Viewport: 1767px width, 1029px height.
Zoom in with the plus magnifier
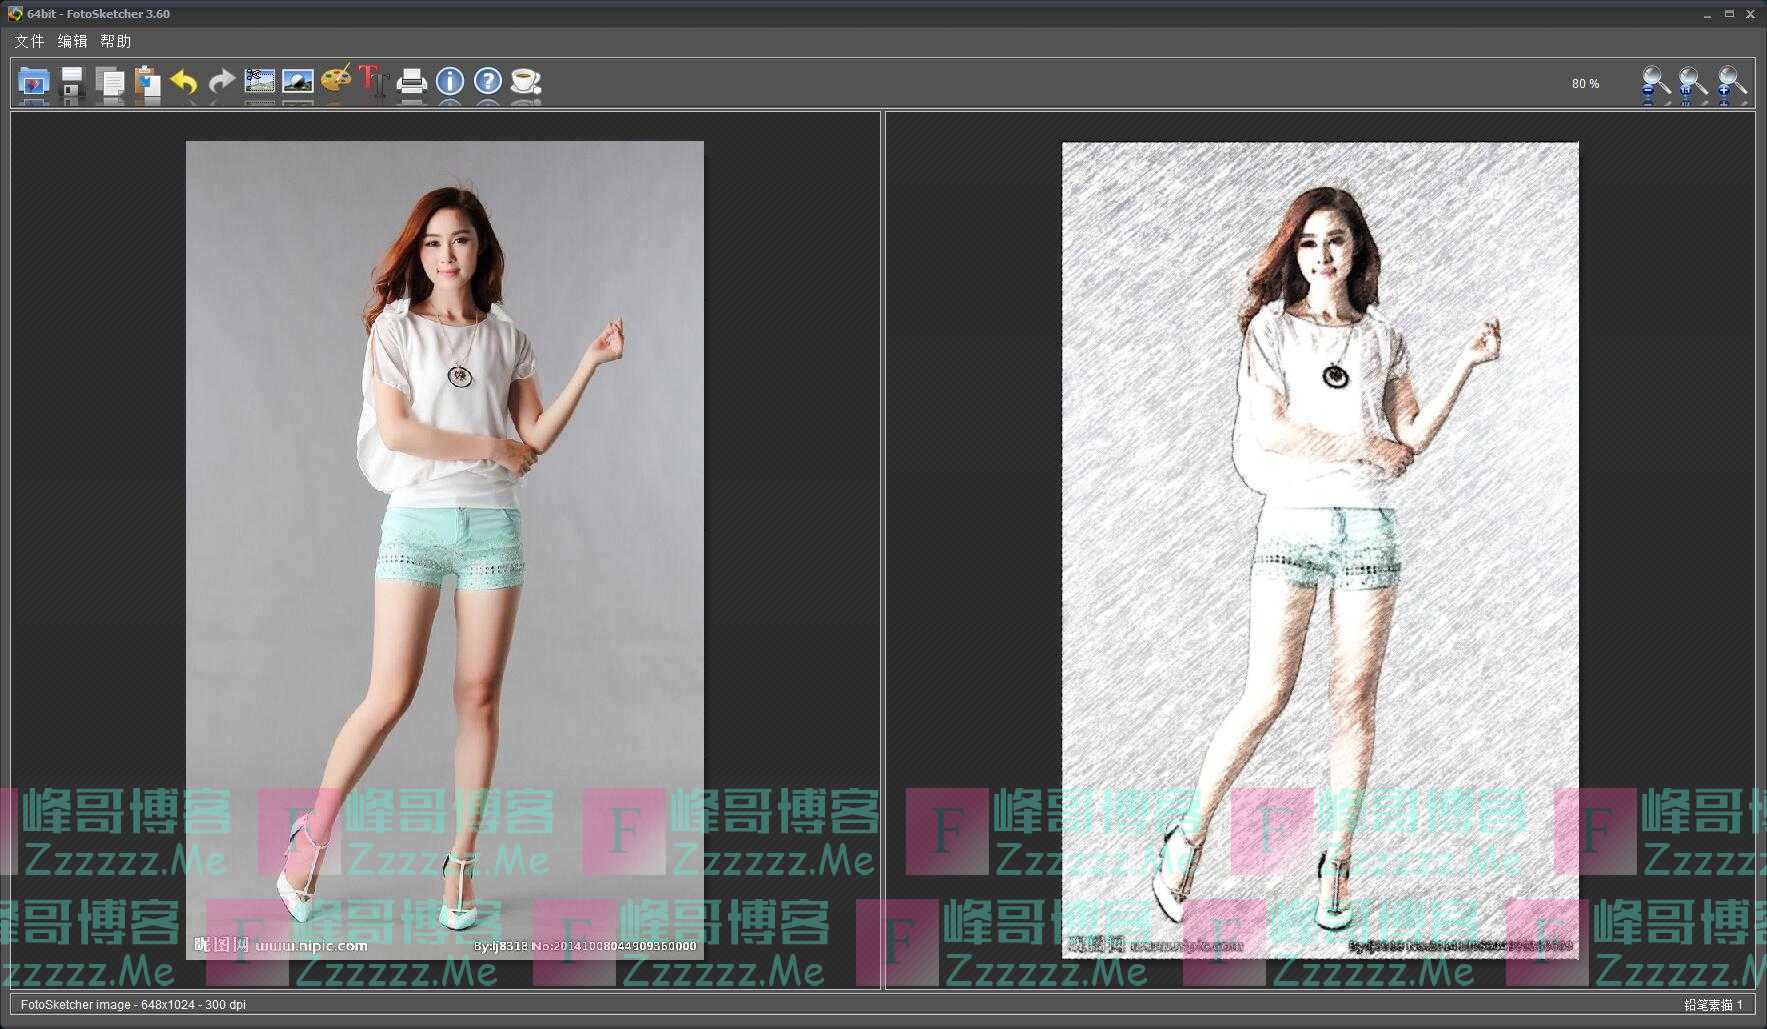1731,83
